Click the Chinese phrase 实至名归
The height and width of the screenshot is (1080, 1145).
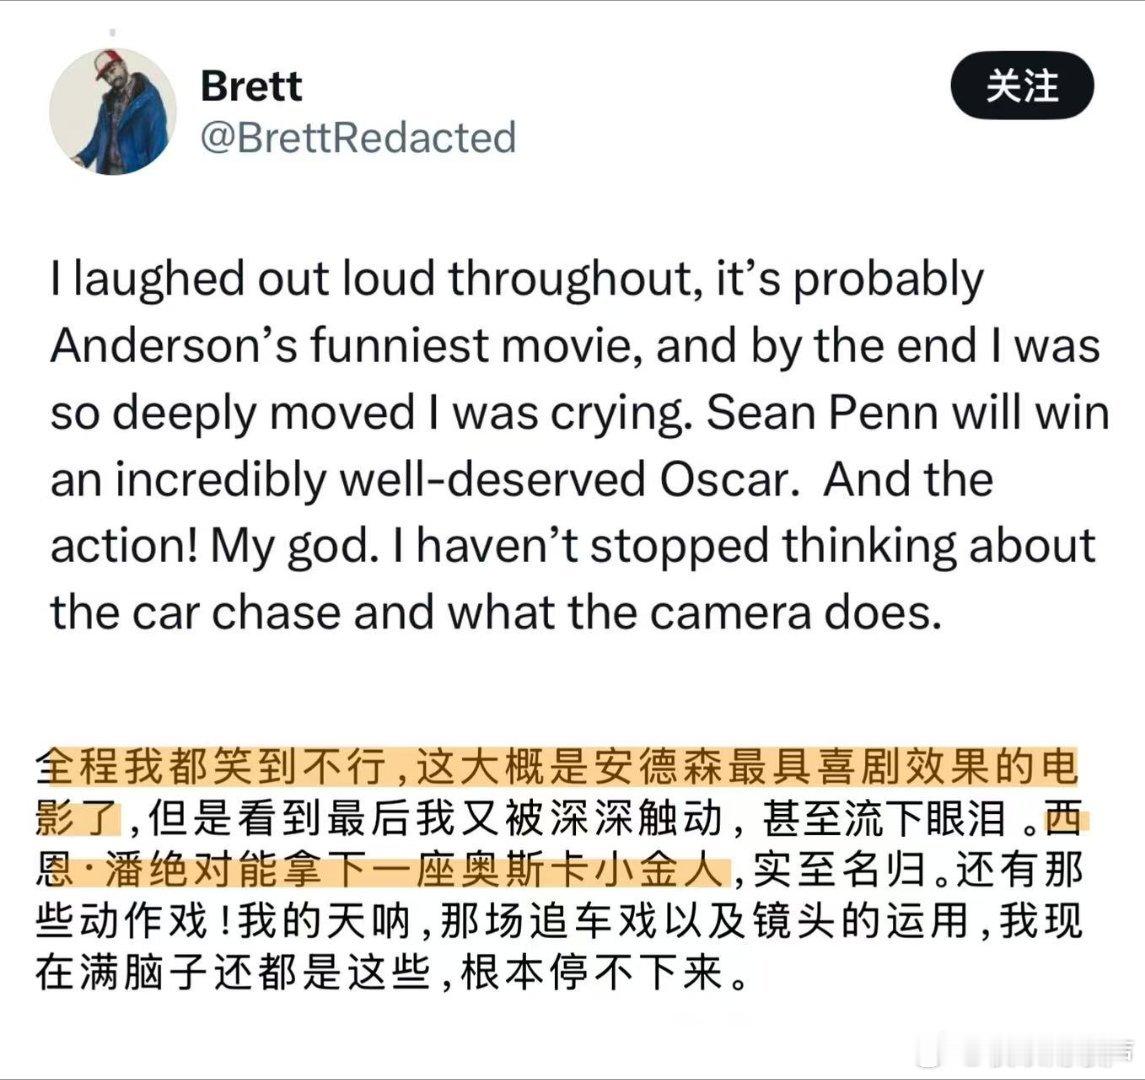[x=841, y=870]
